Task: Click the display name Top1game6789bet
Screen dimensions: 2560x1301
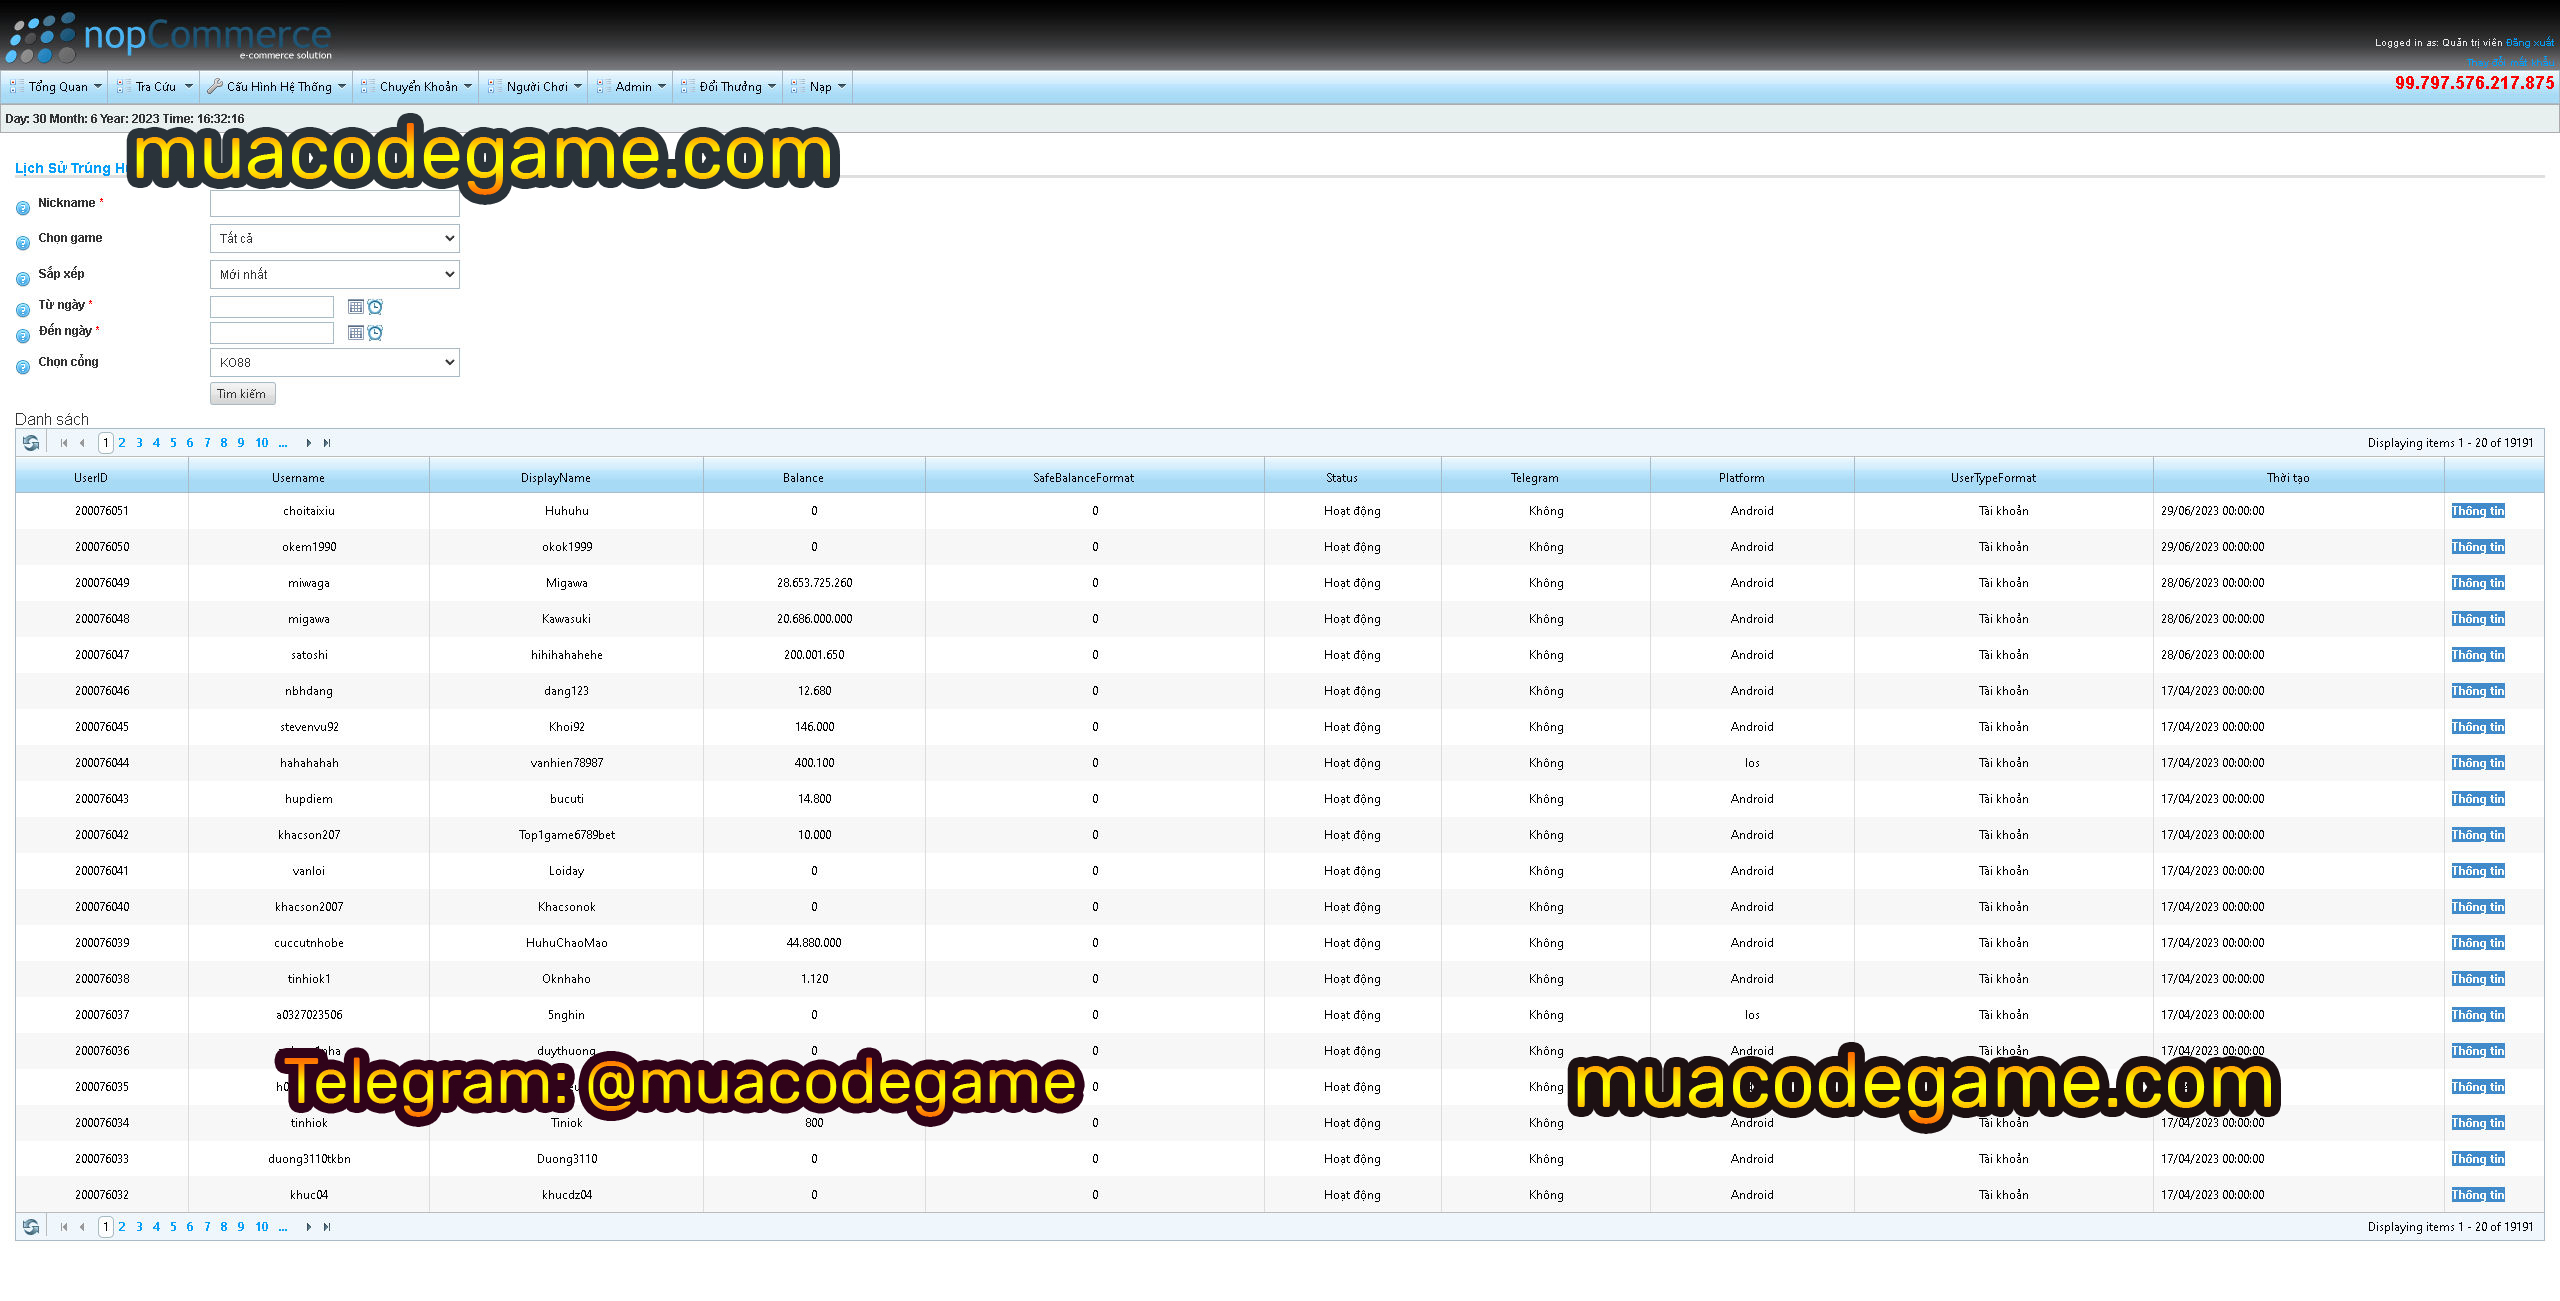Action: (566, 835)
